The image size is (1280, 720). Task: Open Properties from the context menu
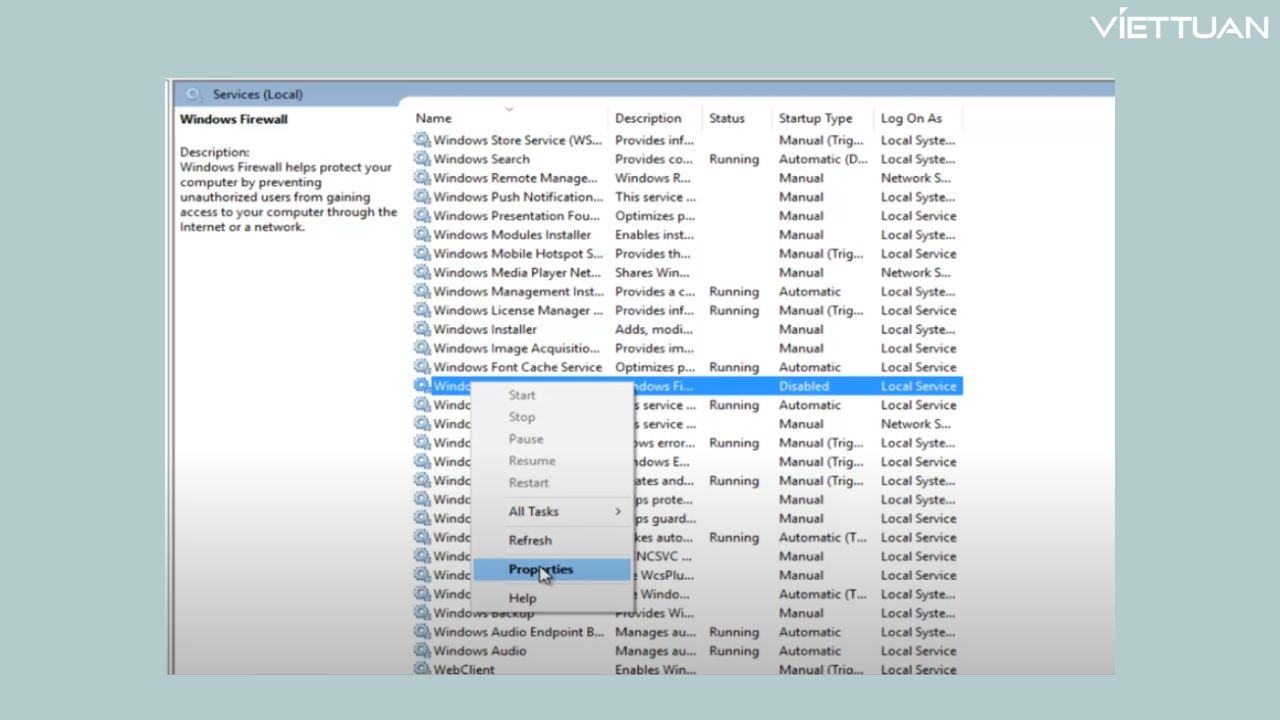(x=541, y=569)
